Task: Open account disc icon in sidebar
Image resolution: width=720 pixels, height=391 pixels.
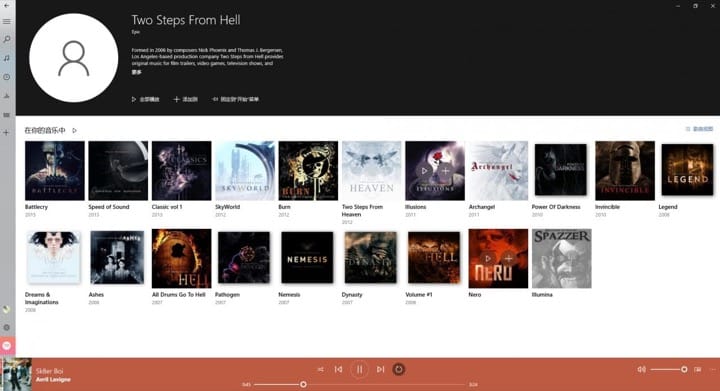Action: [x=6, y=310]
